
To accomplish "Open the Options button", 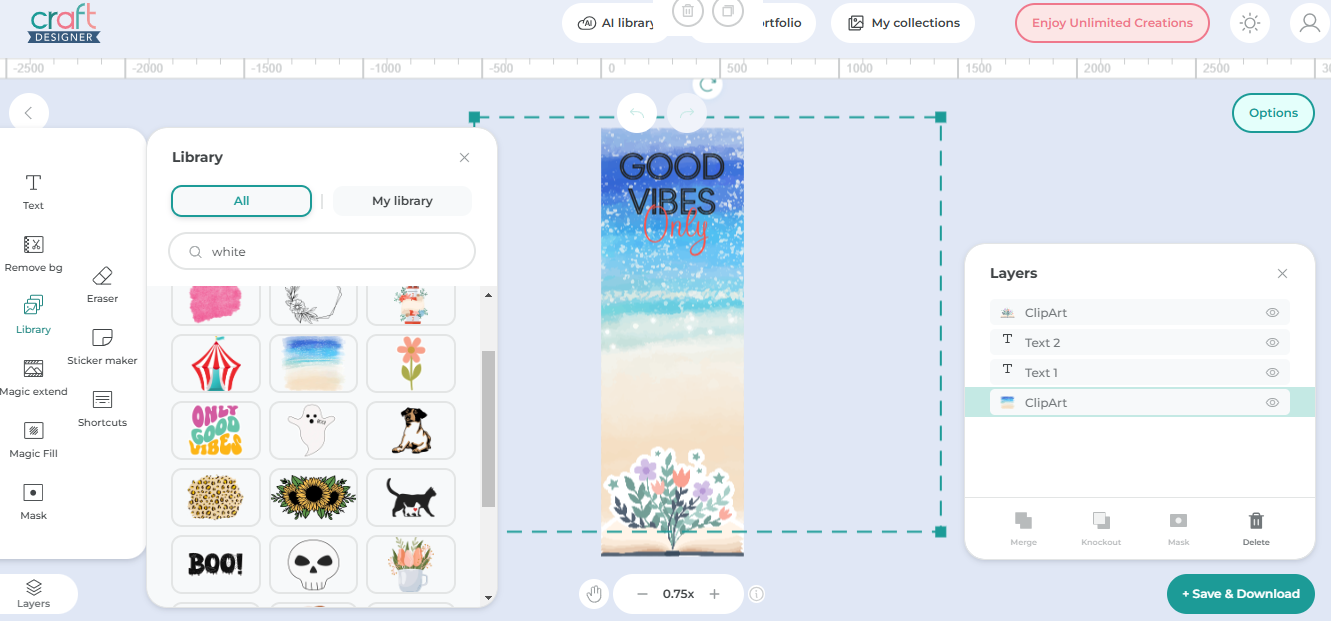I will point(1273,113).
